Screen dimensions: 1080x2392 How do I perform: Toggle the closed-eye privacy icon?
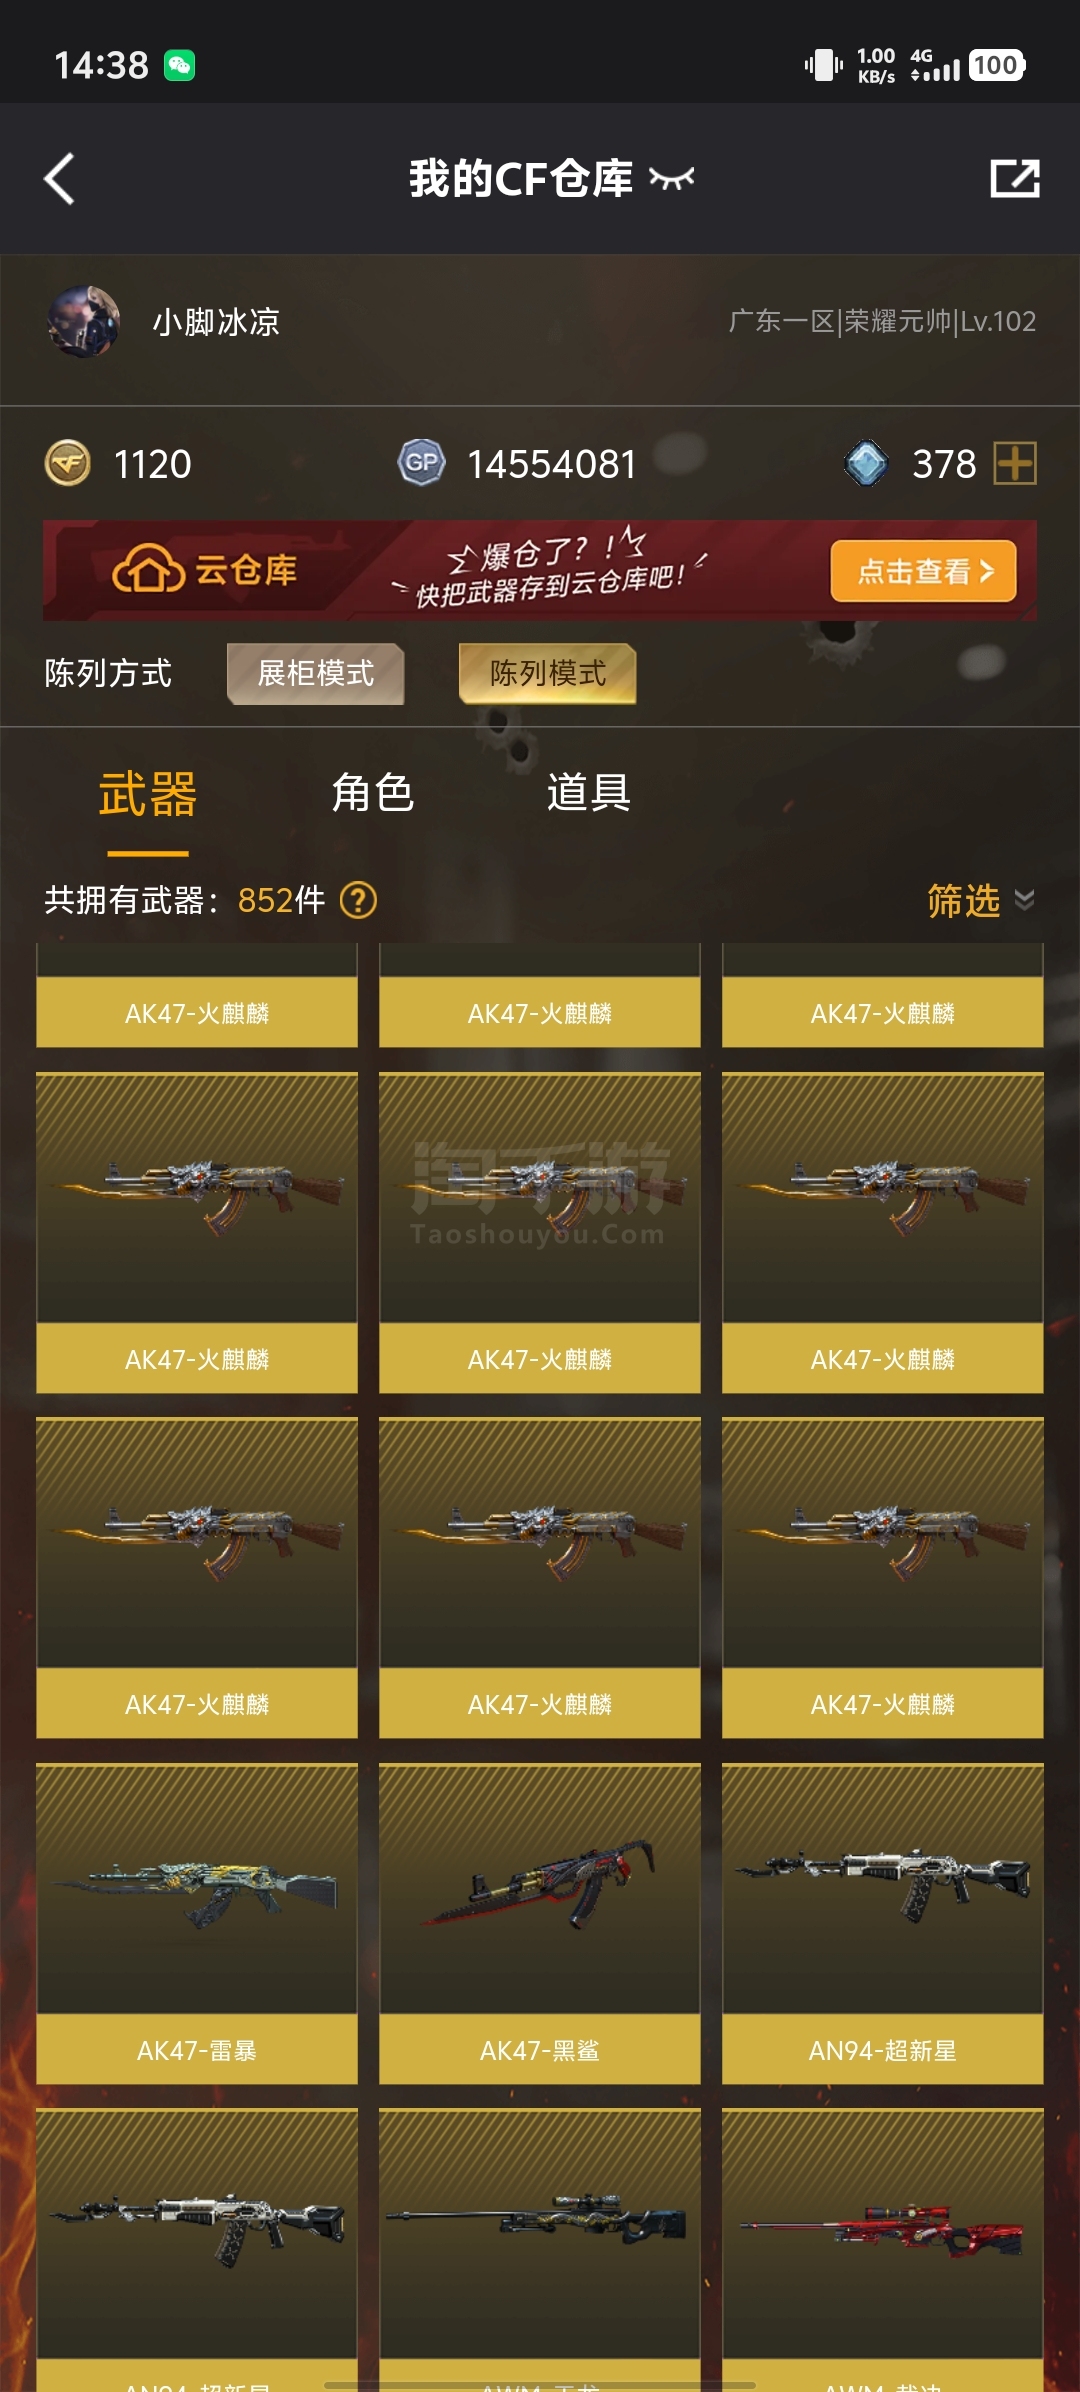tap(671, 179)
